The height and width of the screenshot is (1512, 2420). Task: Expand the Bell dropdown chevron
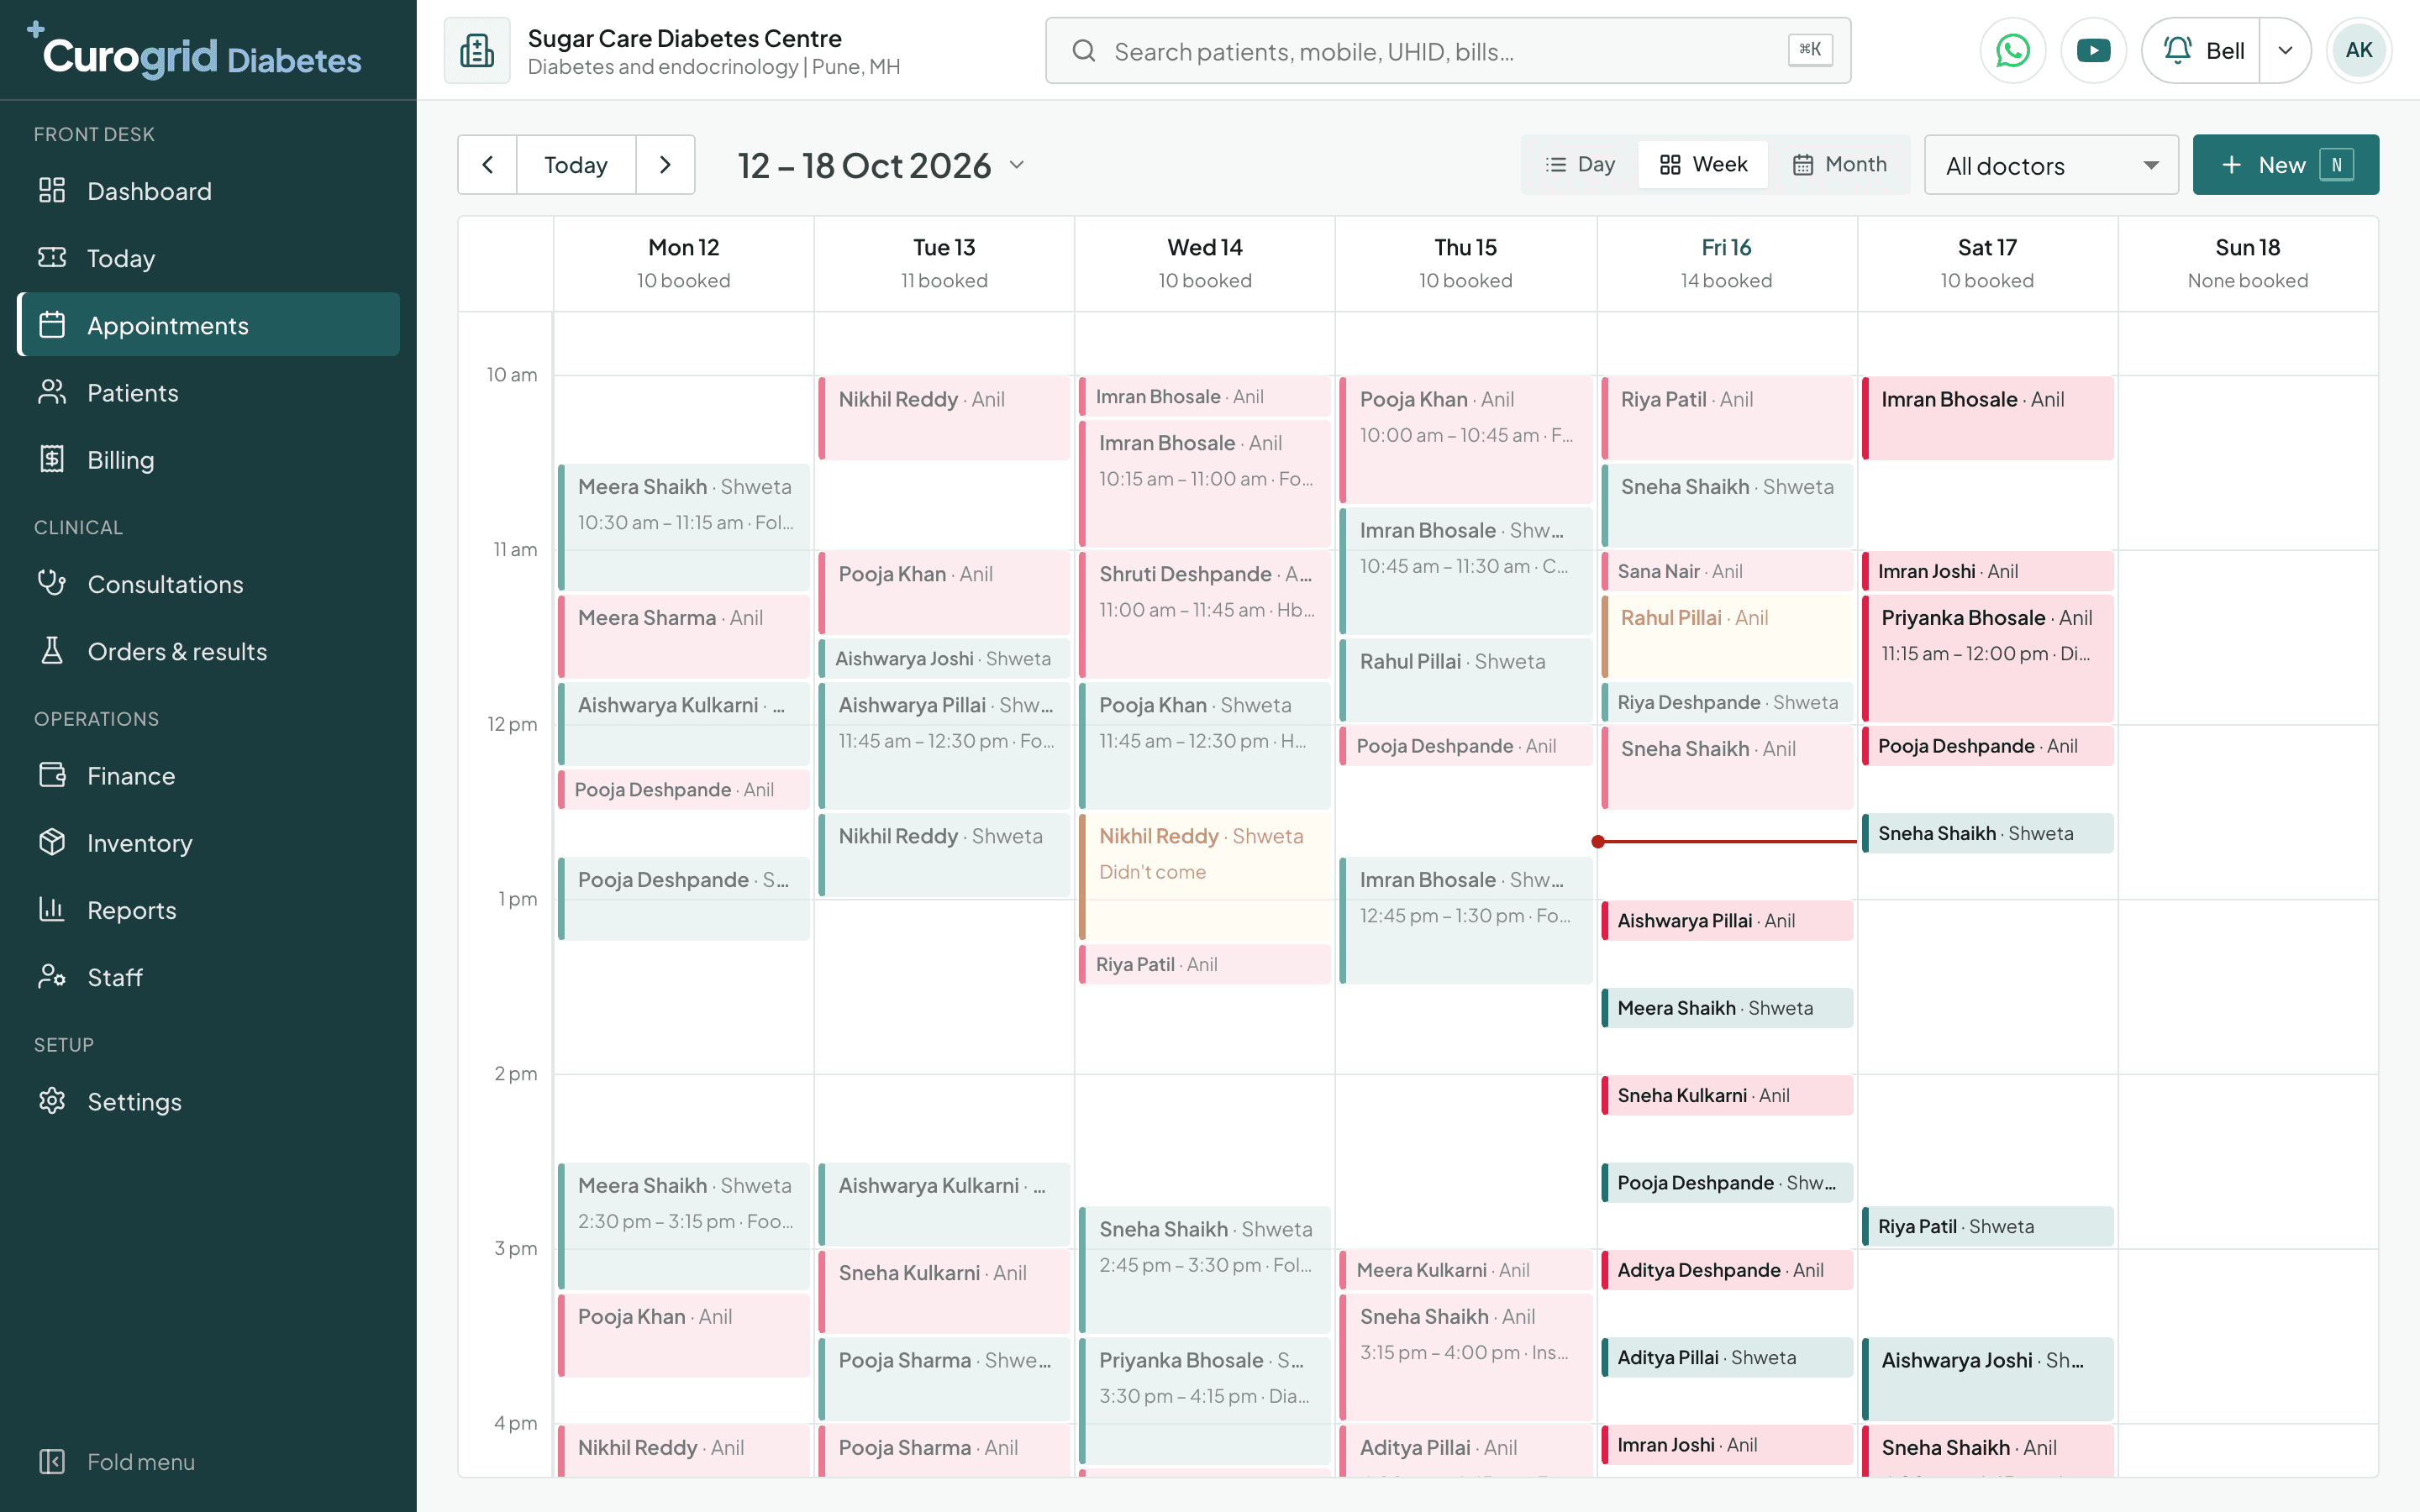click(x=2285, y=50)
